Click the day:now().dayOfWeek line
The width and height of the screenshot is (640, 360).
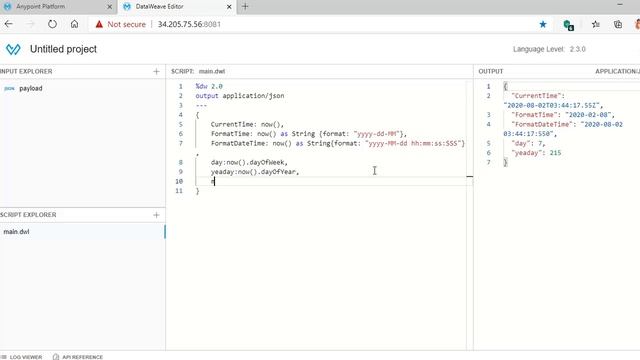249,162
